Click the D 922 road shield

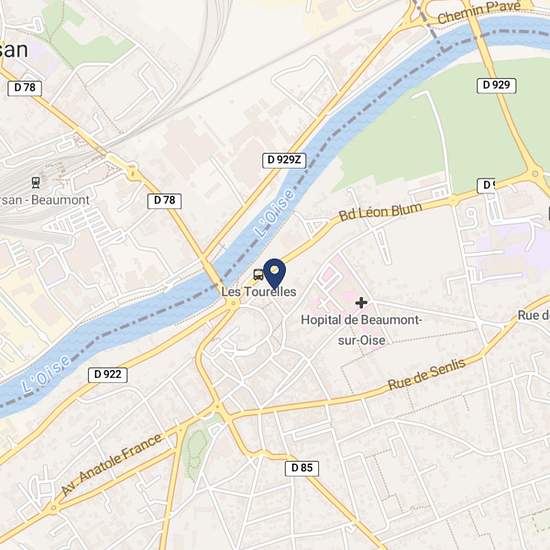pos(108,375)
